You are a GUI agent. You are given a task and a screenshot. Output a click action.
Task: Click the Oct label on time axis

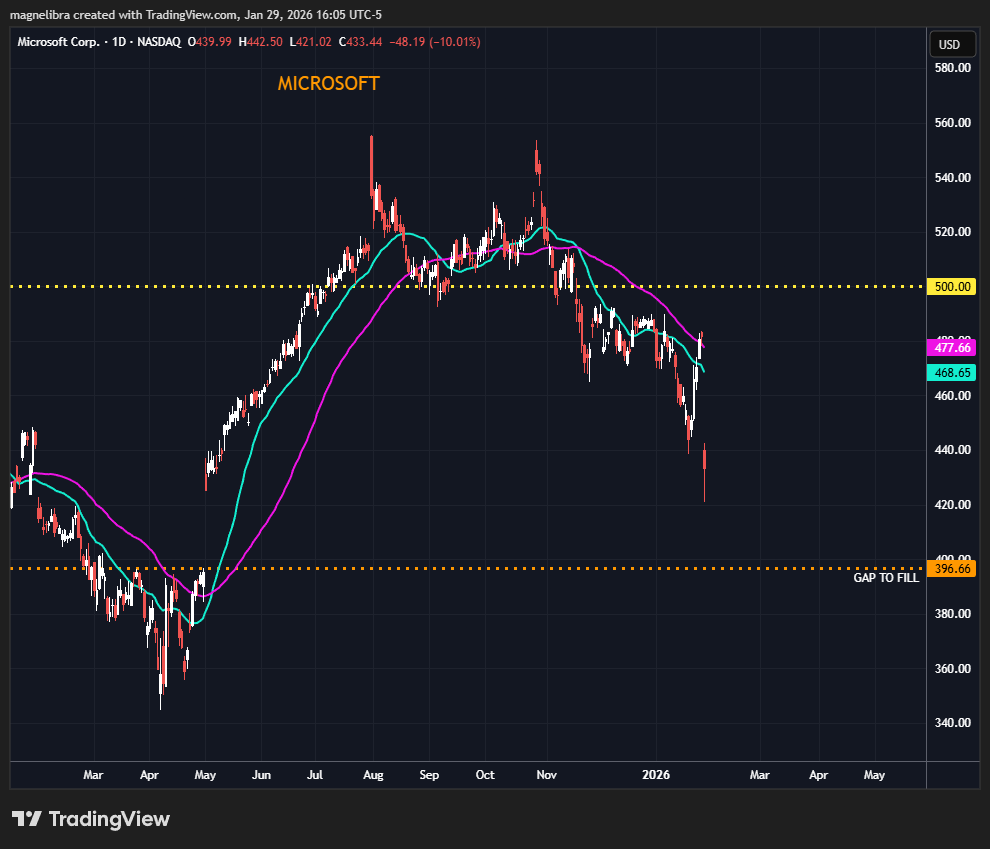485,775
